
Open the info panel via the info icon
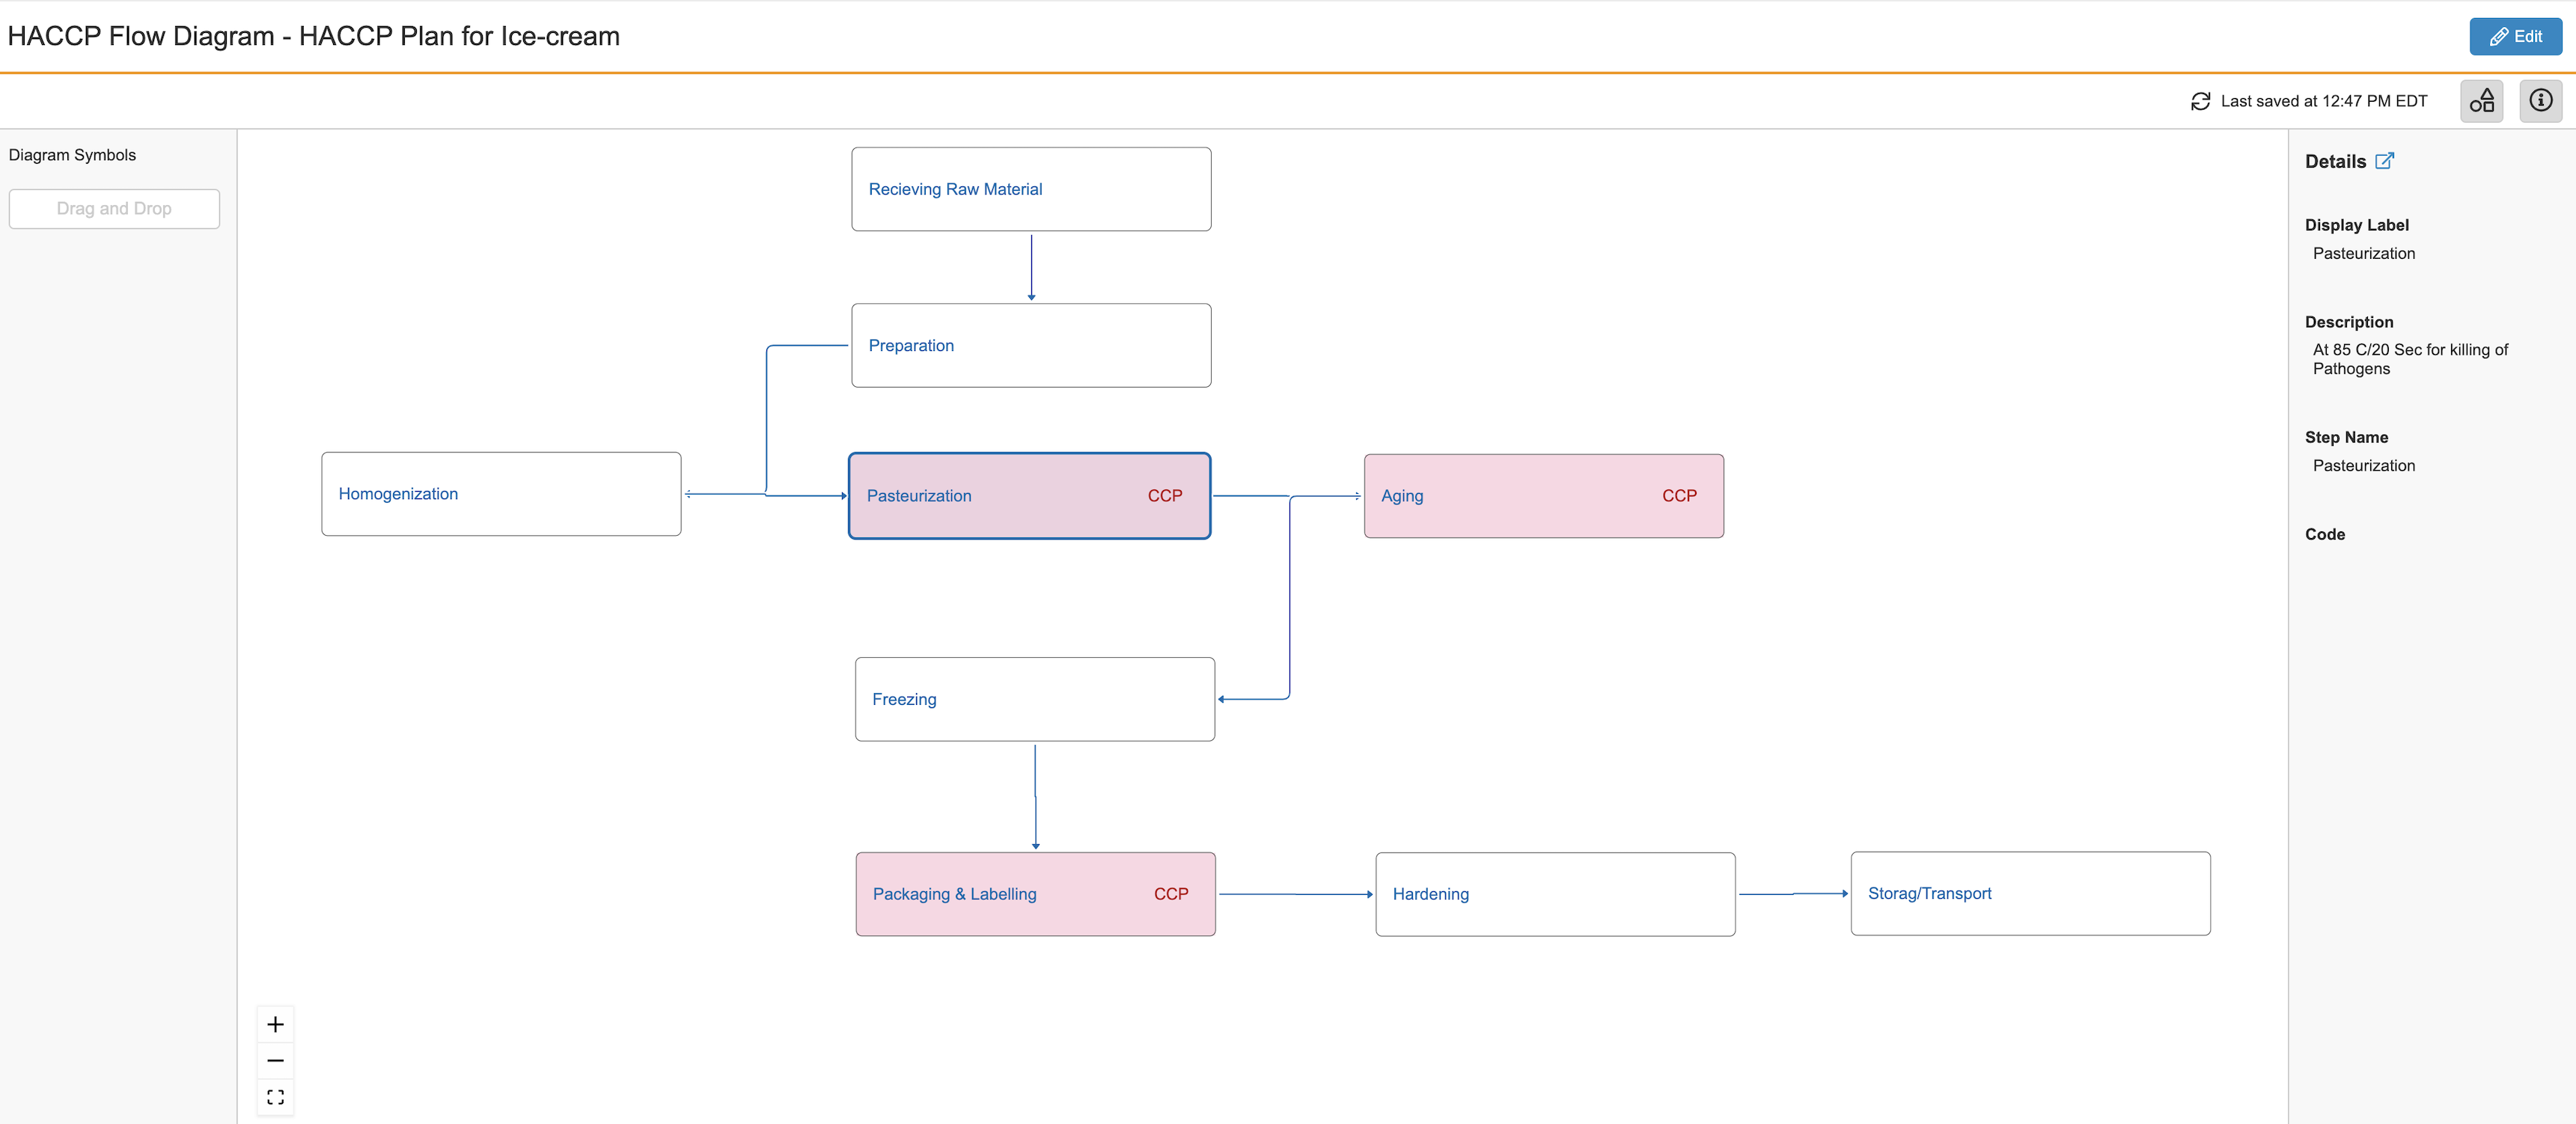coord(2539,100)
